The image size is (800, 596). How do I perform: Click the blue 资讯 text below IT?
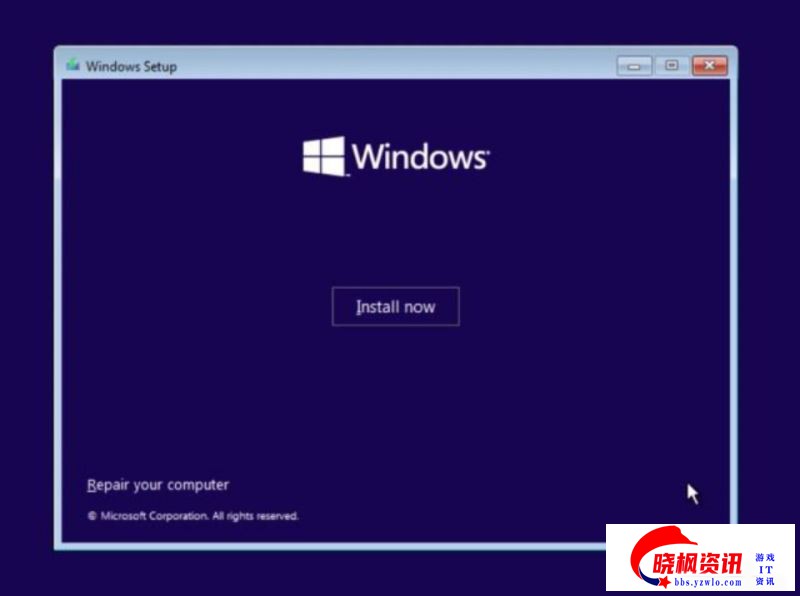765,581
